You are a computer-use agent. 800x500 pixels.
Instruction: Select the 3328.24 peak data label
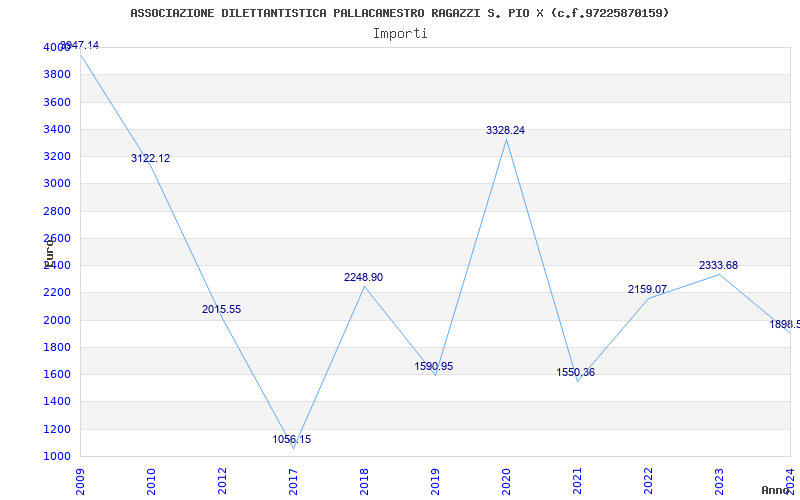[505, 130]
